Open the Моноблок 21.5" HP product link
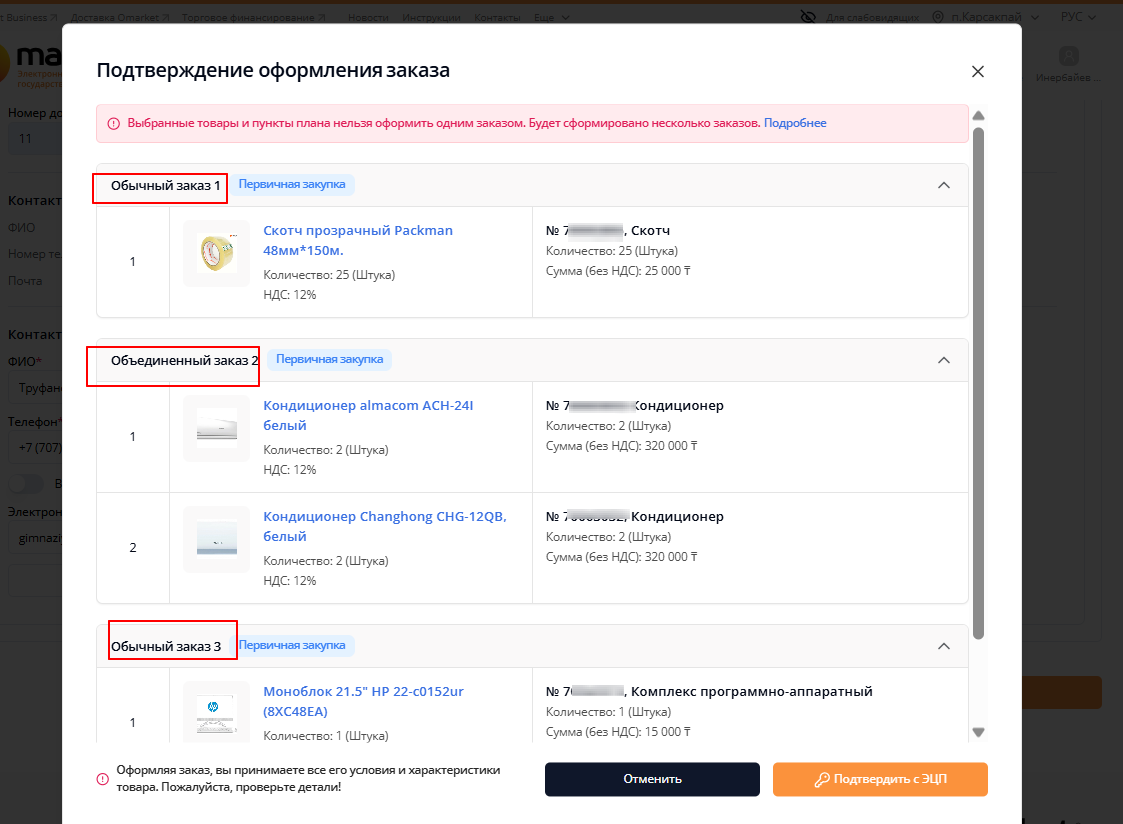Viewport: 1123px width, 824px height. [x=363, y=702]
